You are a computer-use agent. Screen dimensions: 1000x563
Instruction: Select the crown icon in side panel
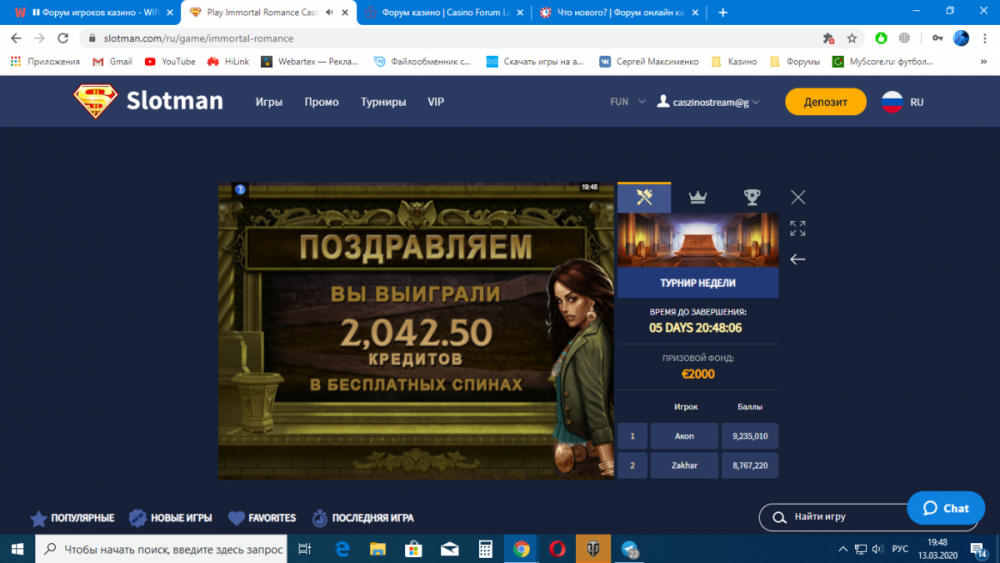[698, 197]
